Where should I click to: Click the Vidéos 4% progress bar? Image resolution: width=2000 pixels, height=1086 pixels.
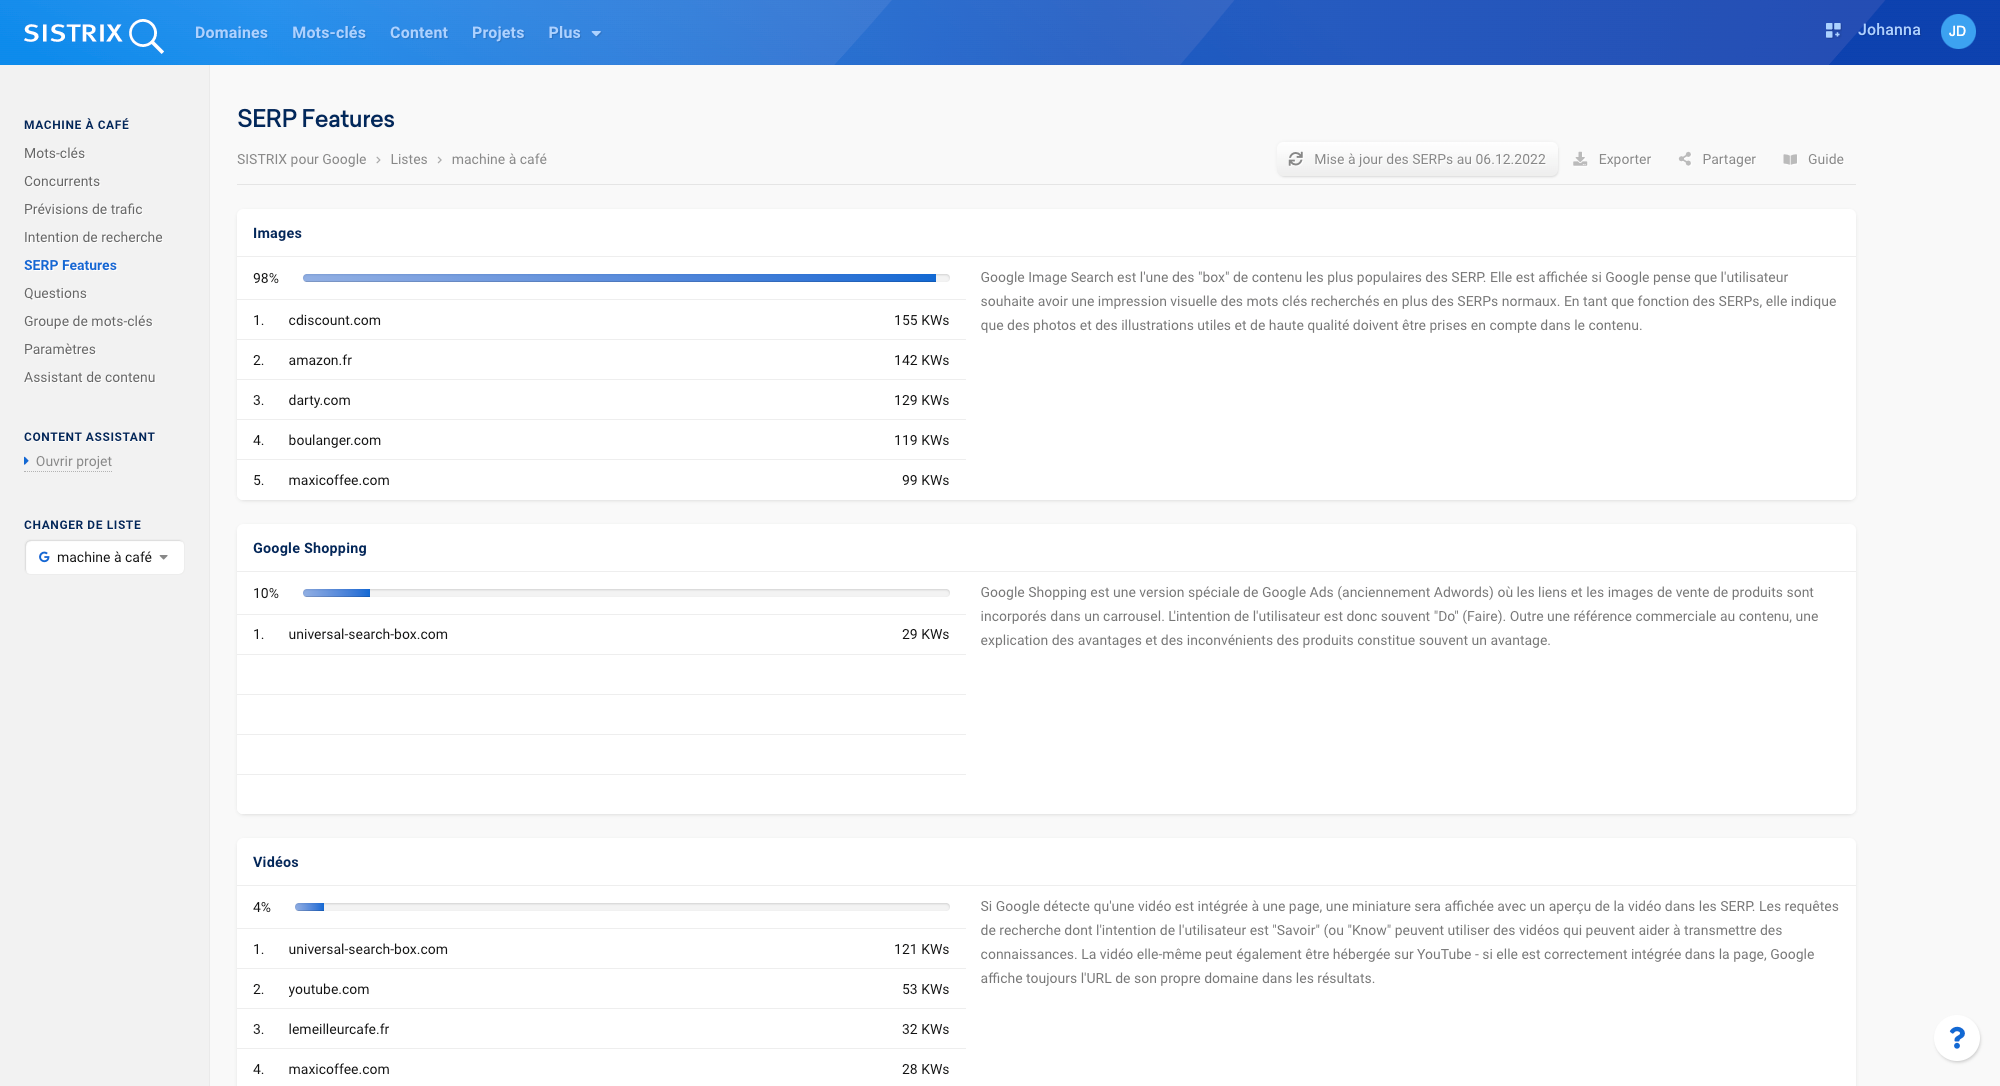[x=622, y=907]
